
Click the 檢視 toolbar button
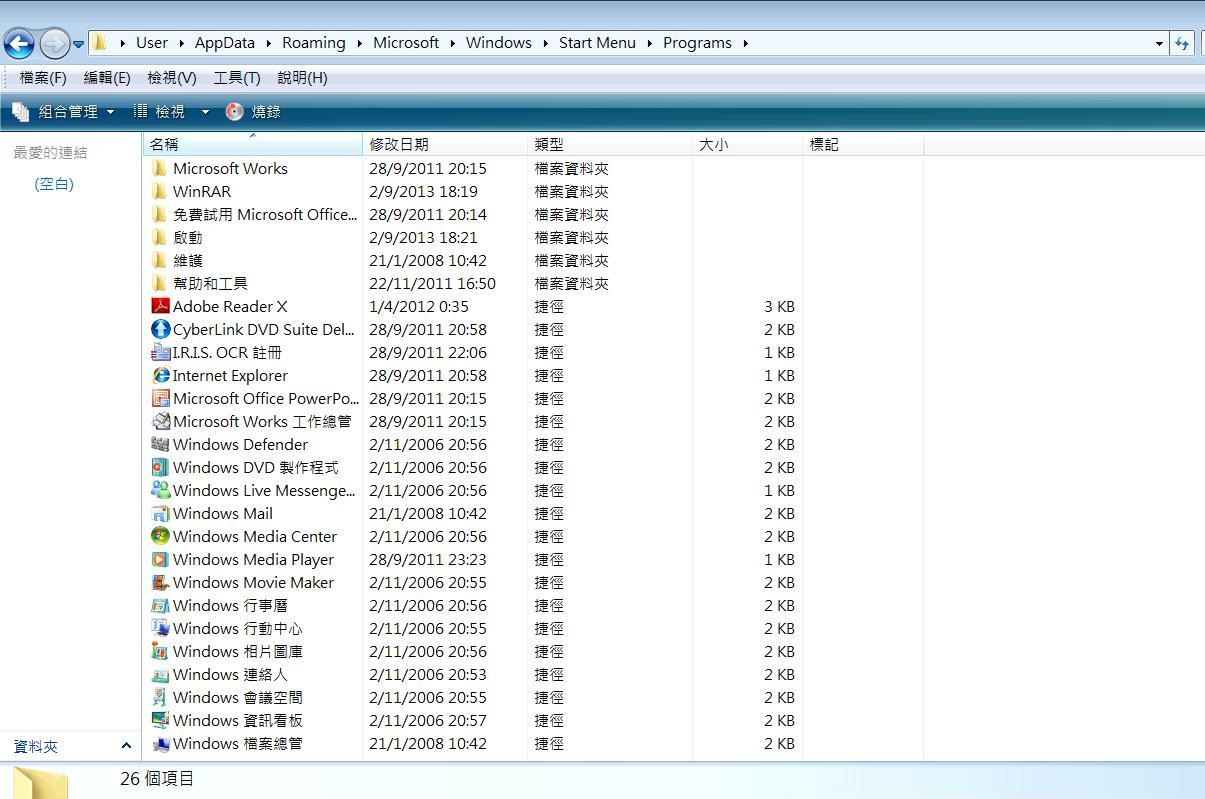[160, 112]
